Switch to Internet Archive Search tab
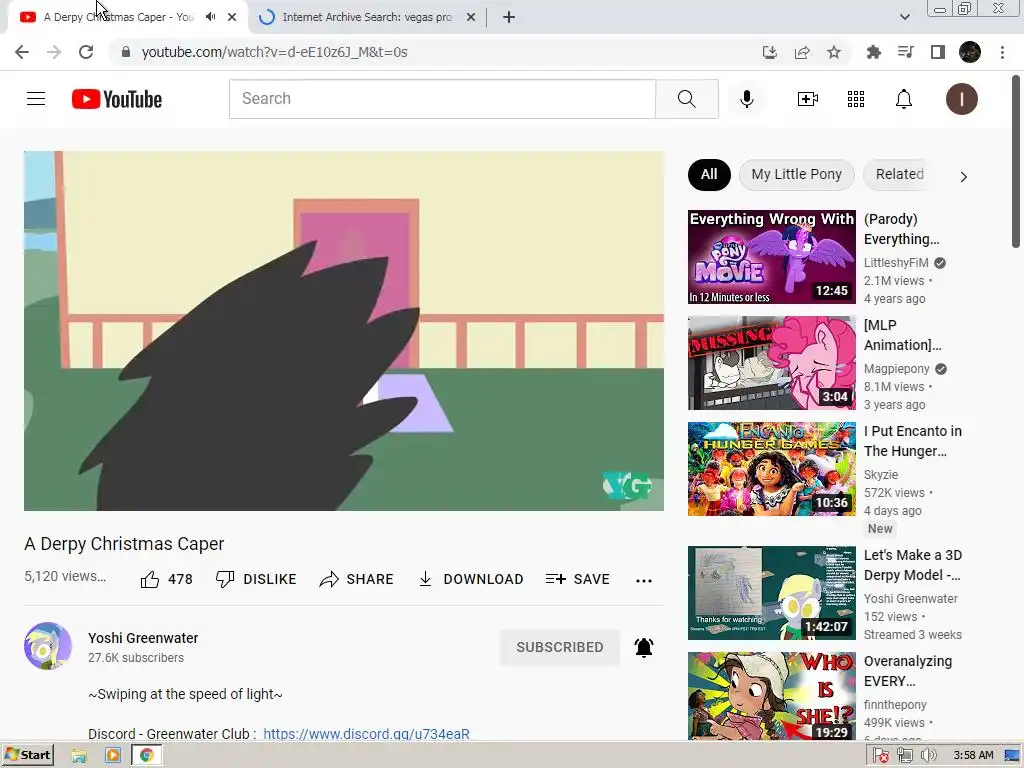Screen dimensions: 1024x768 coord(367,17)
